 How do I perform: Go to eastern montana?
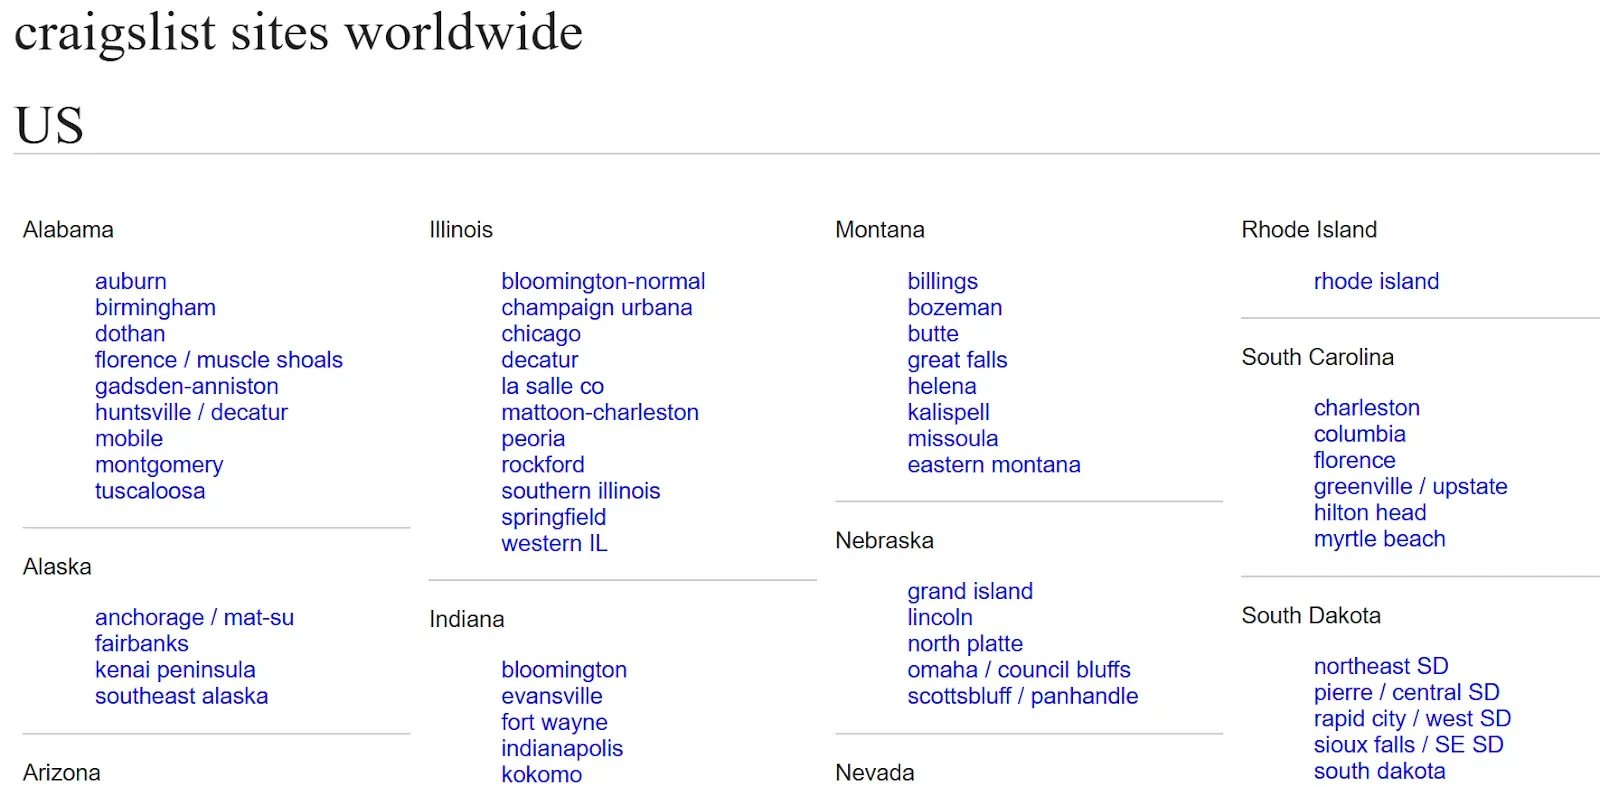[x=993, y=465]
